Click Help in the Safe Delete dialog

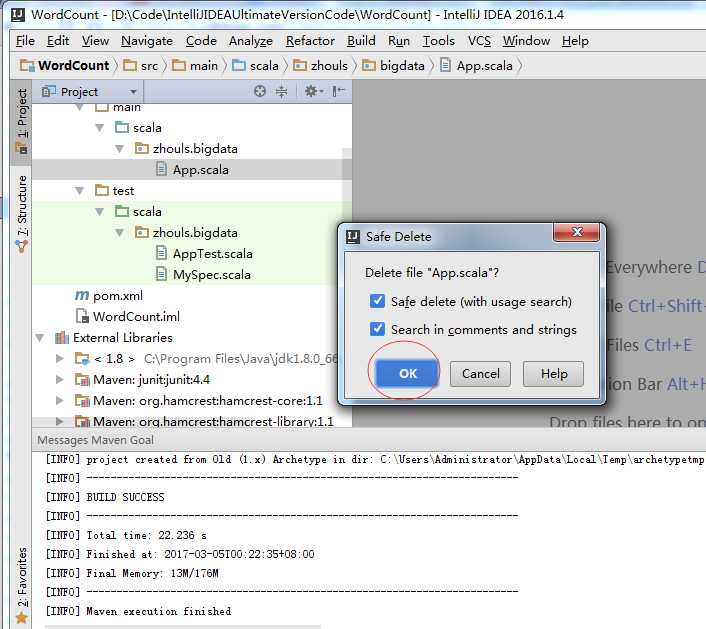[554, 373]
